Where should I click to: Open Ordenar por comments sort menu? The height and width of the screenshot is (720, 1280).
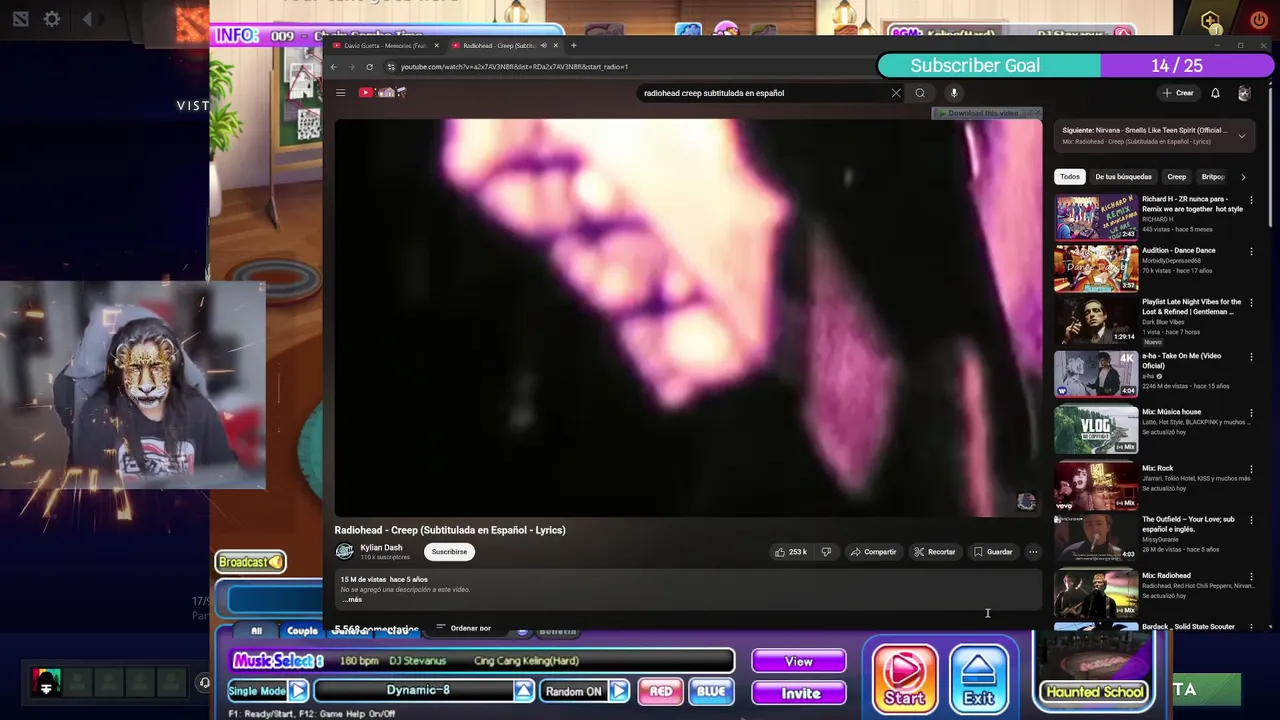pyautogui.click(x=464, y=628)
